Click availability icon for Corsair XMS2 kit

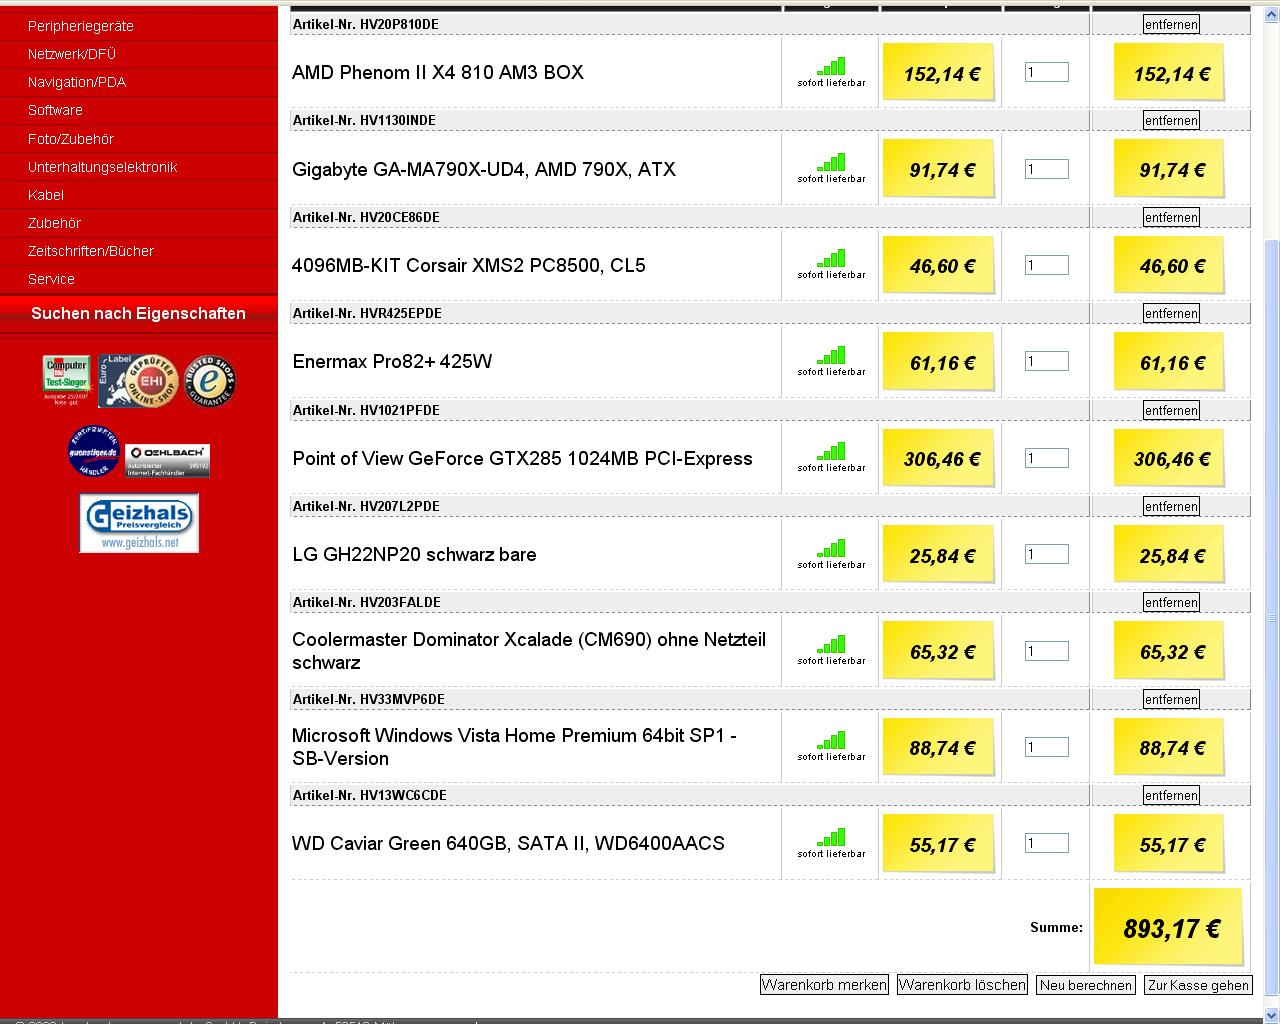pyautogui.click(x=831, y=258)
